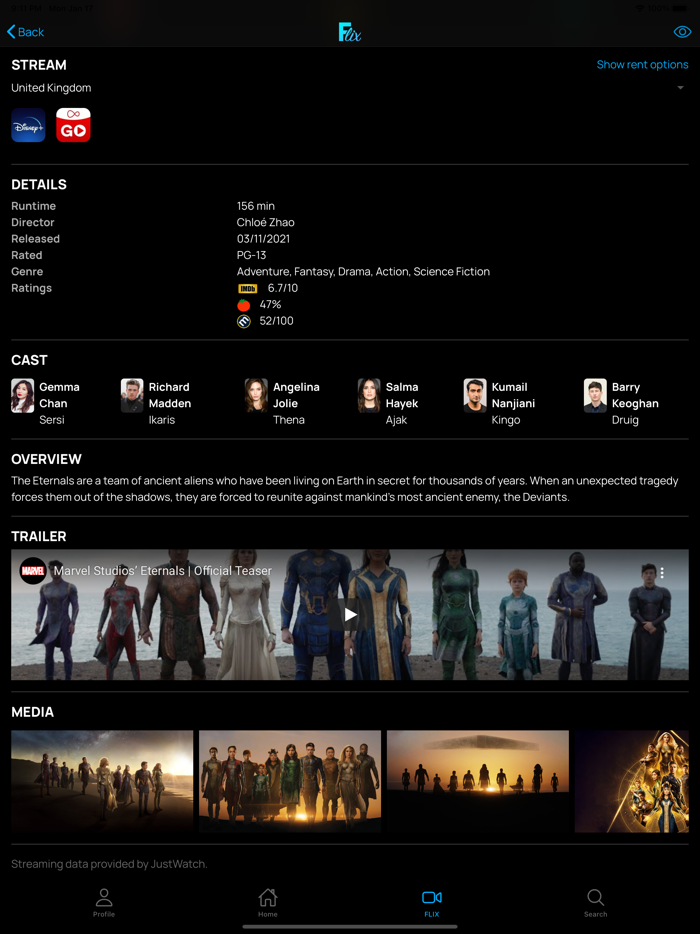Open fourth media golden poster image
The image size is (700, 934).
coord(631,781)
